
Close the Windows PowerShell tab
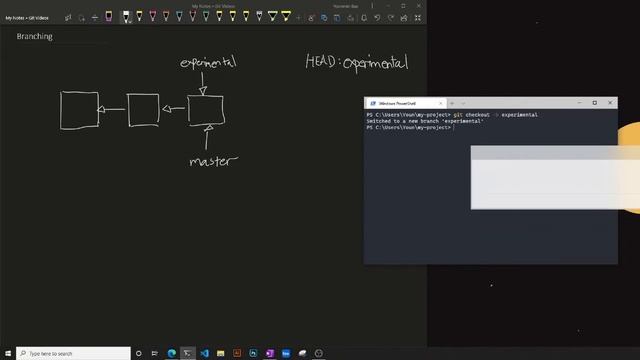pyautogui.click(x=440, y=103)
